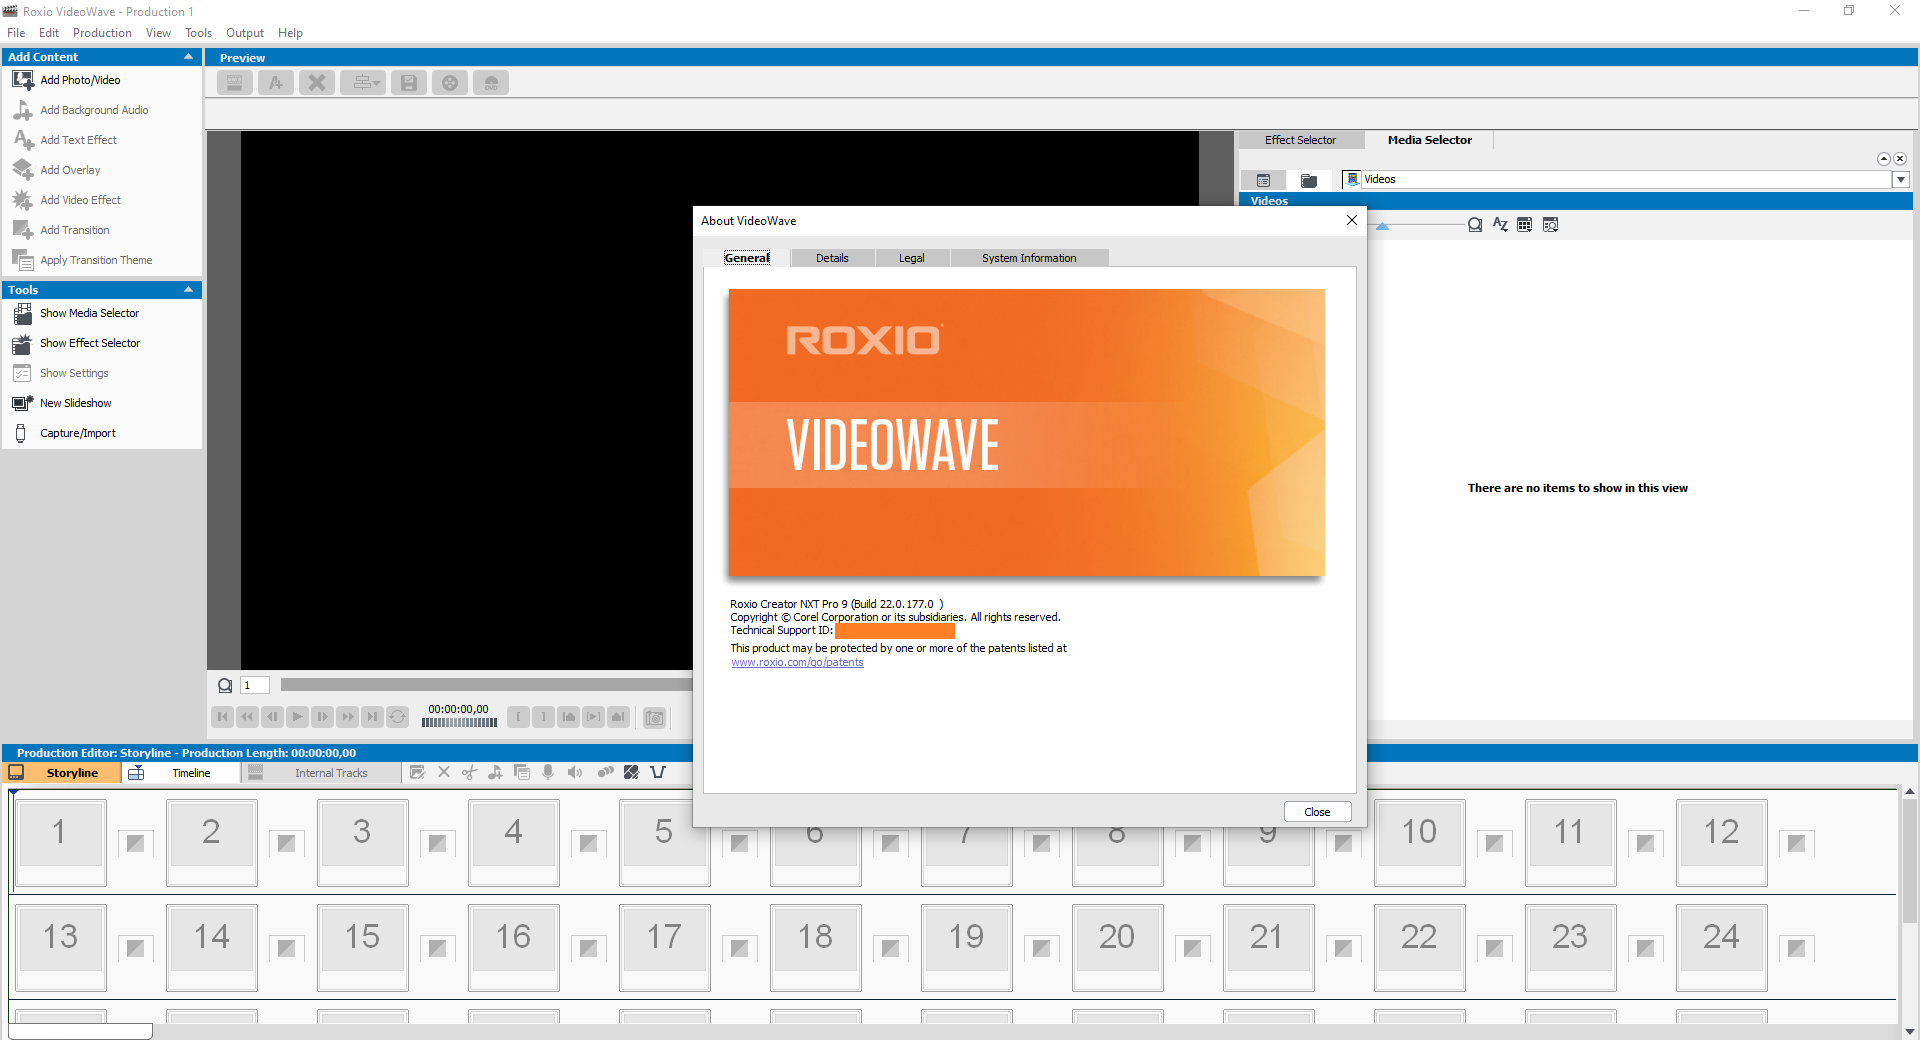The image size is (1920, 1040).
Task: Click the Add Transition icon
Action: click(23, 230)
